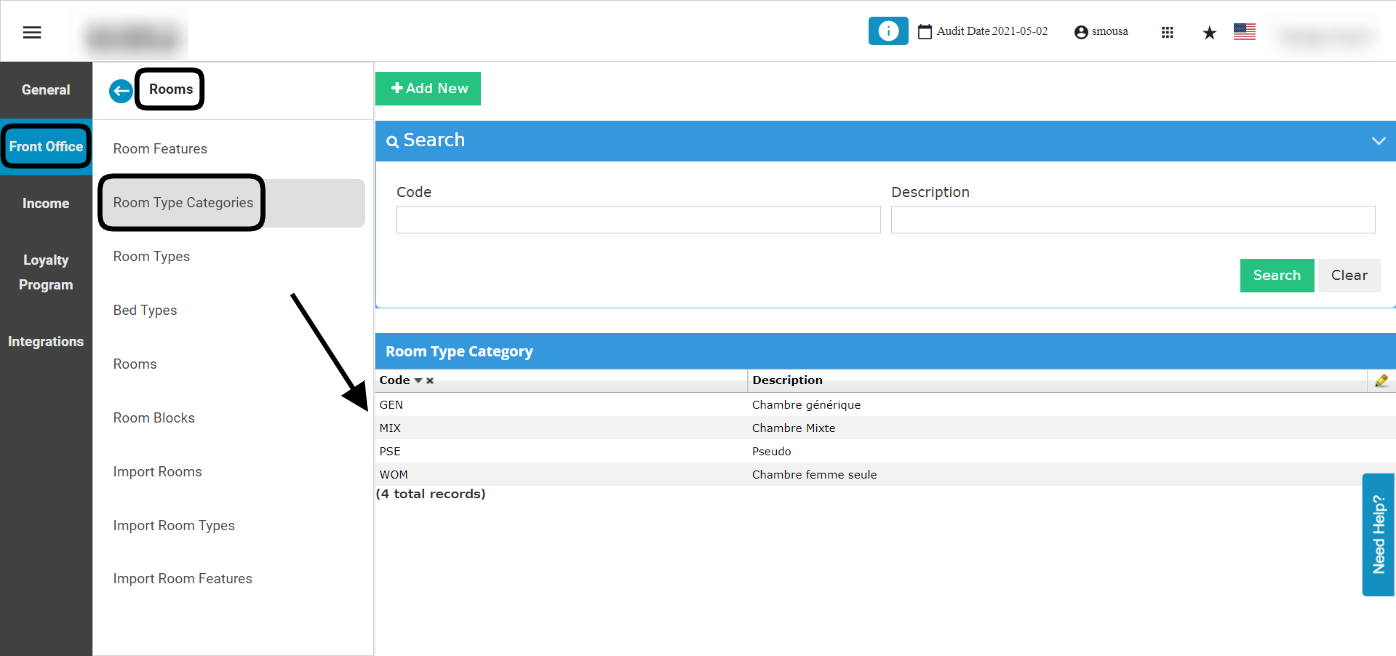Open Bed Types menu item

pyautogui.click(x=145, y=311)
